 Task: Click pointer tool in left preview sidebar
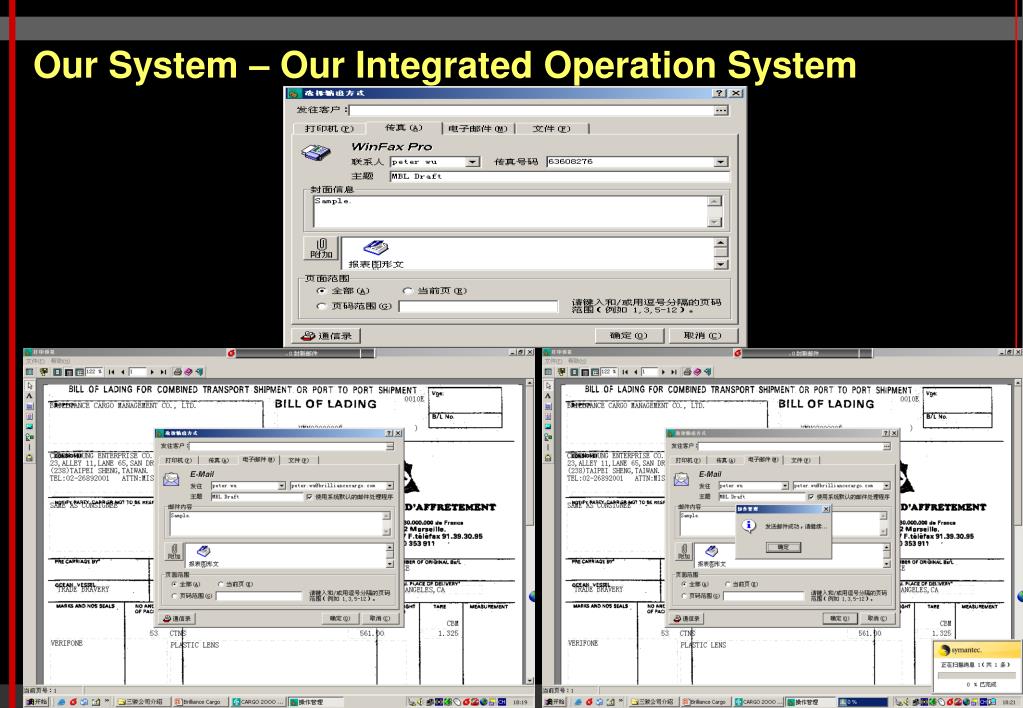click(x=29, y=386)
